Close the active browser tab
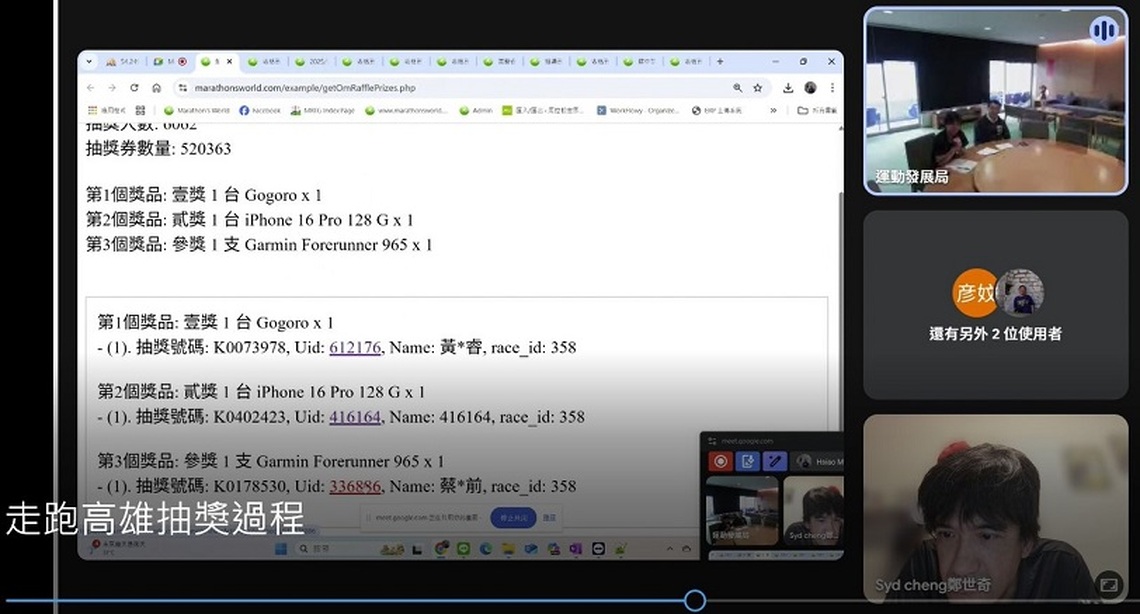 coord(230,62)
